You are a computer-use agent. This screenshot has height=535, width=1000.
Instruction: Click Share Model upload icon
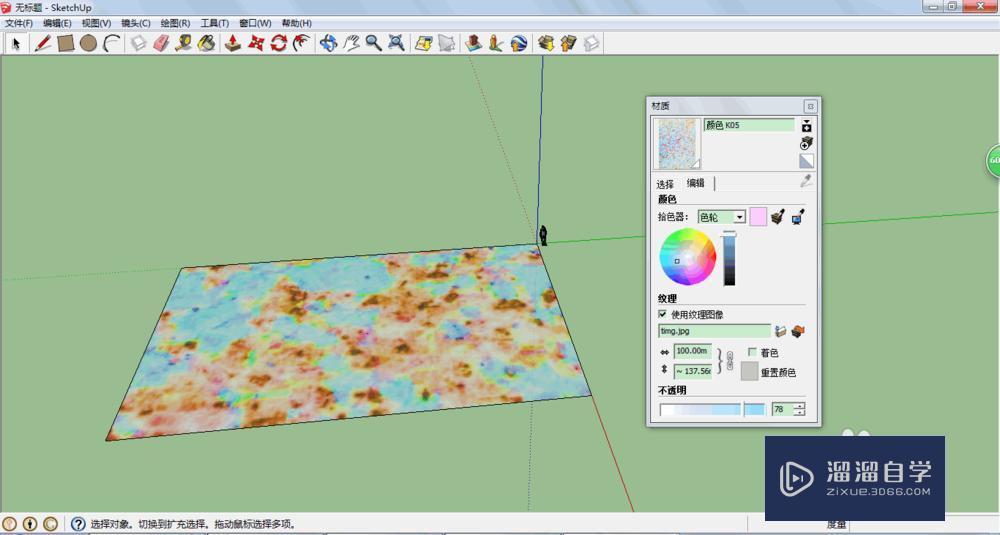click(569, 43)
